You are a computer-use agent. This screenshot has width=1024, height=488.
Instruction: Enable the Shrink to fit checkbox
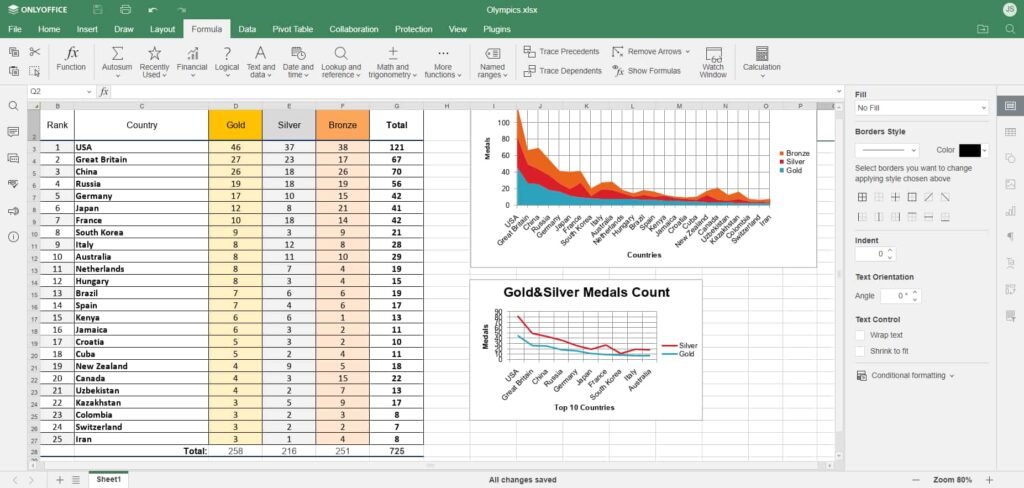tap(860, 351)
